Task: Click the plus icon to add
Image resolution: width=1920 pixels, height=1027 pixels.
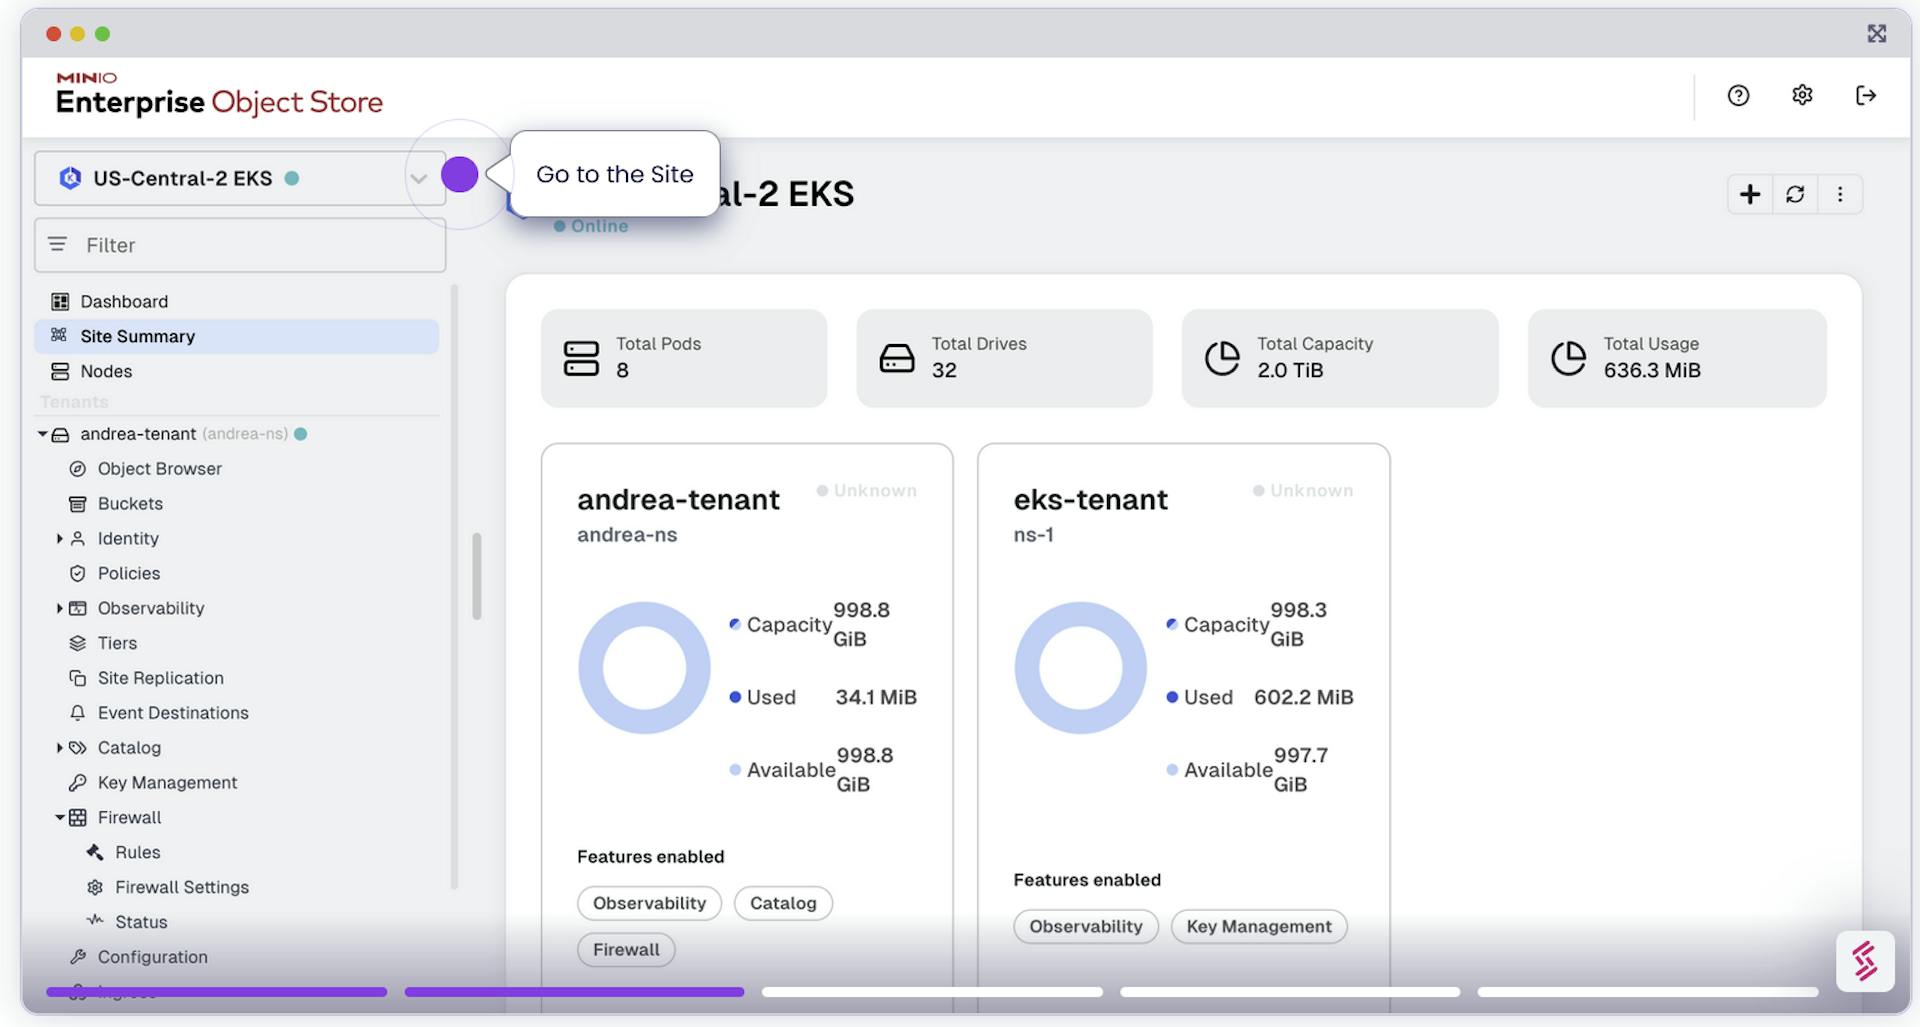Action: click(x=1750, y=194)
